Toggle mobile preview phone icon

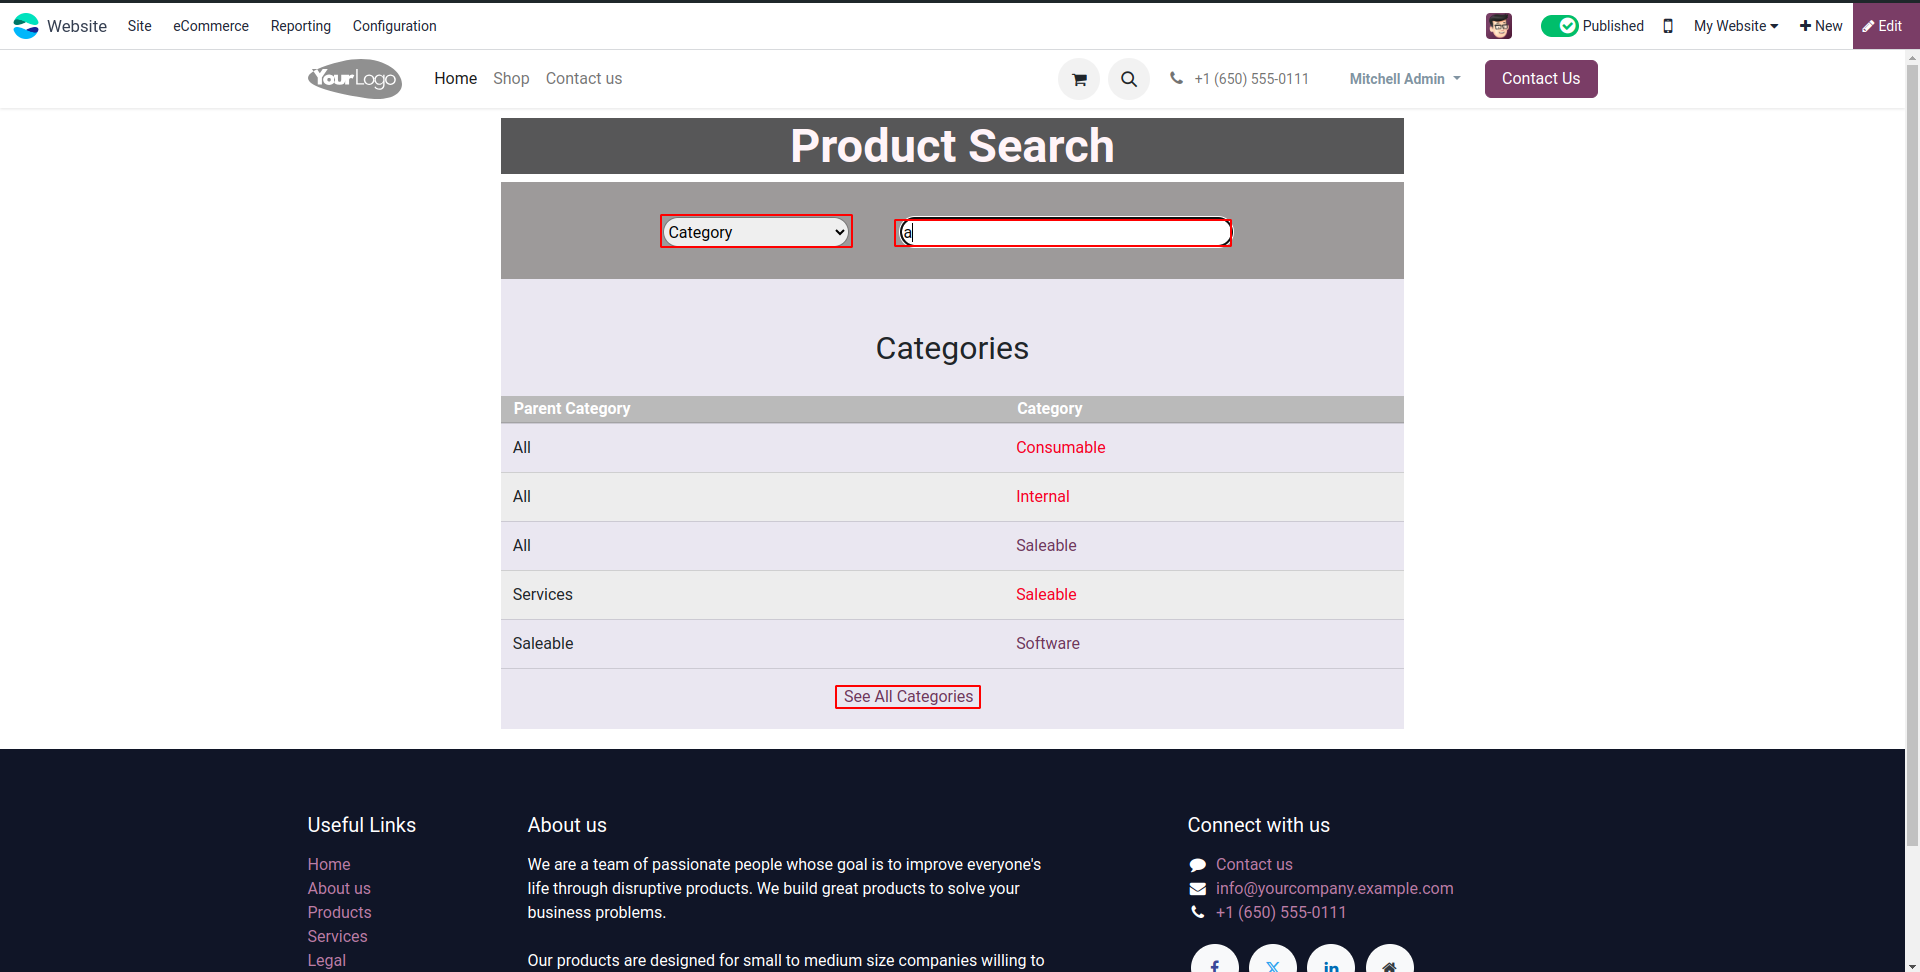click(x=1668, y=26)
